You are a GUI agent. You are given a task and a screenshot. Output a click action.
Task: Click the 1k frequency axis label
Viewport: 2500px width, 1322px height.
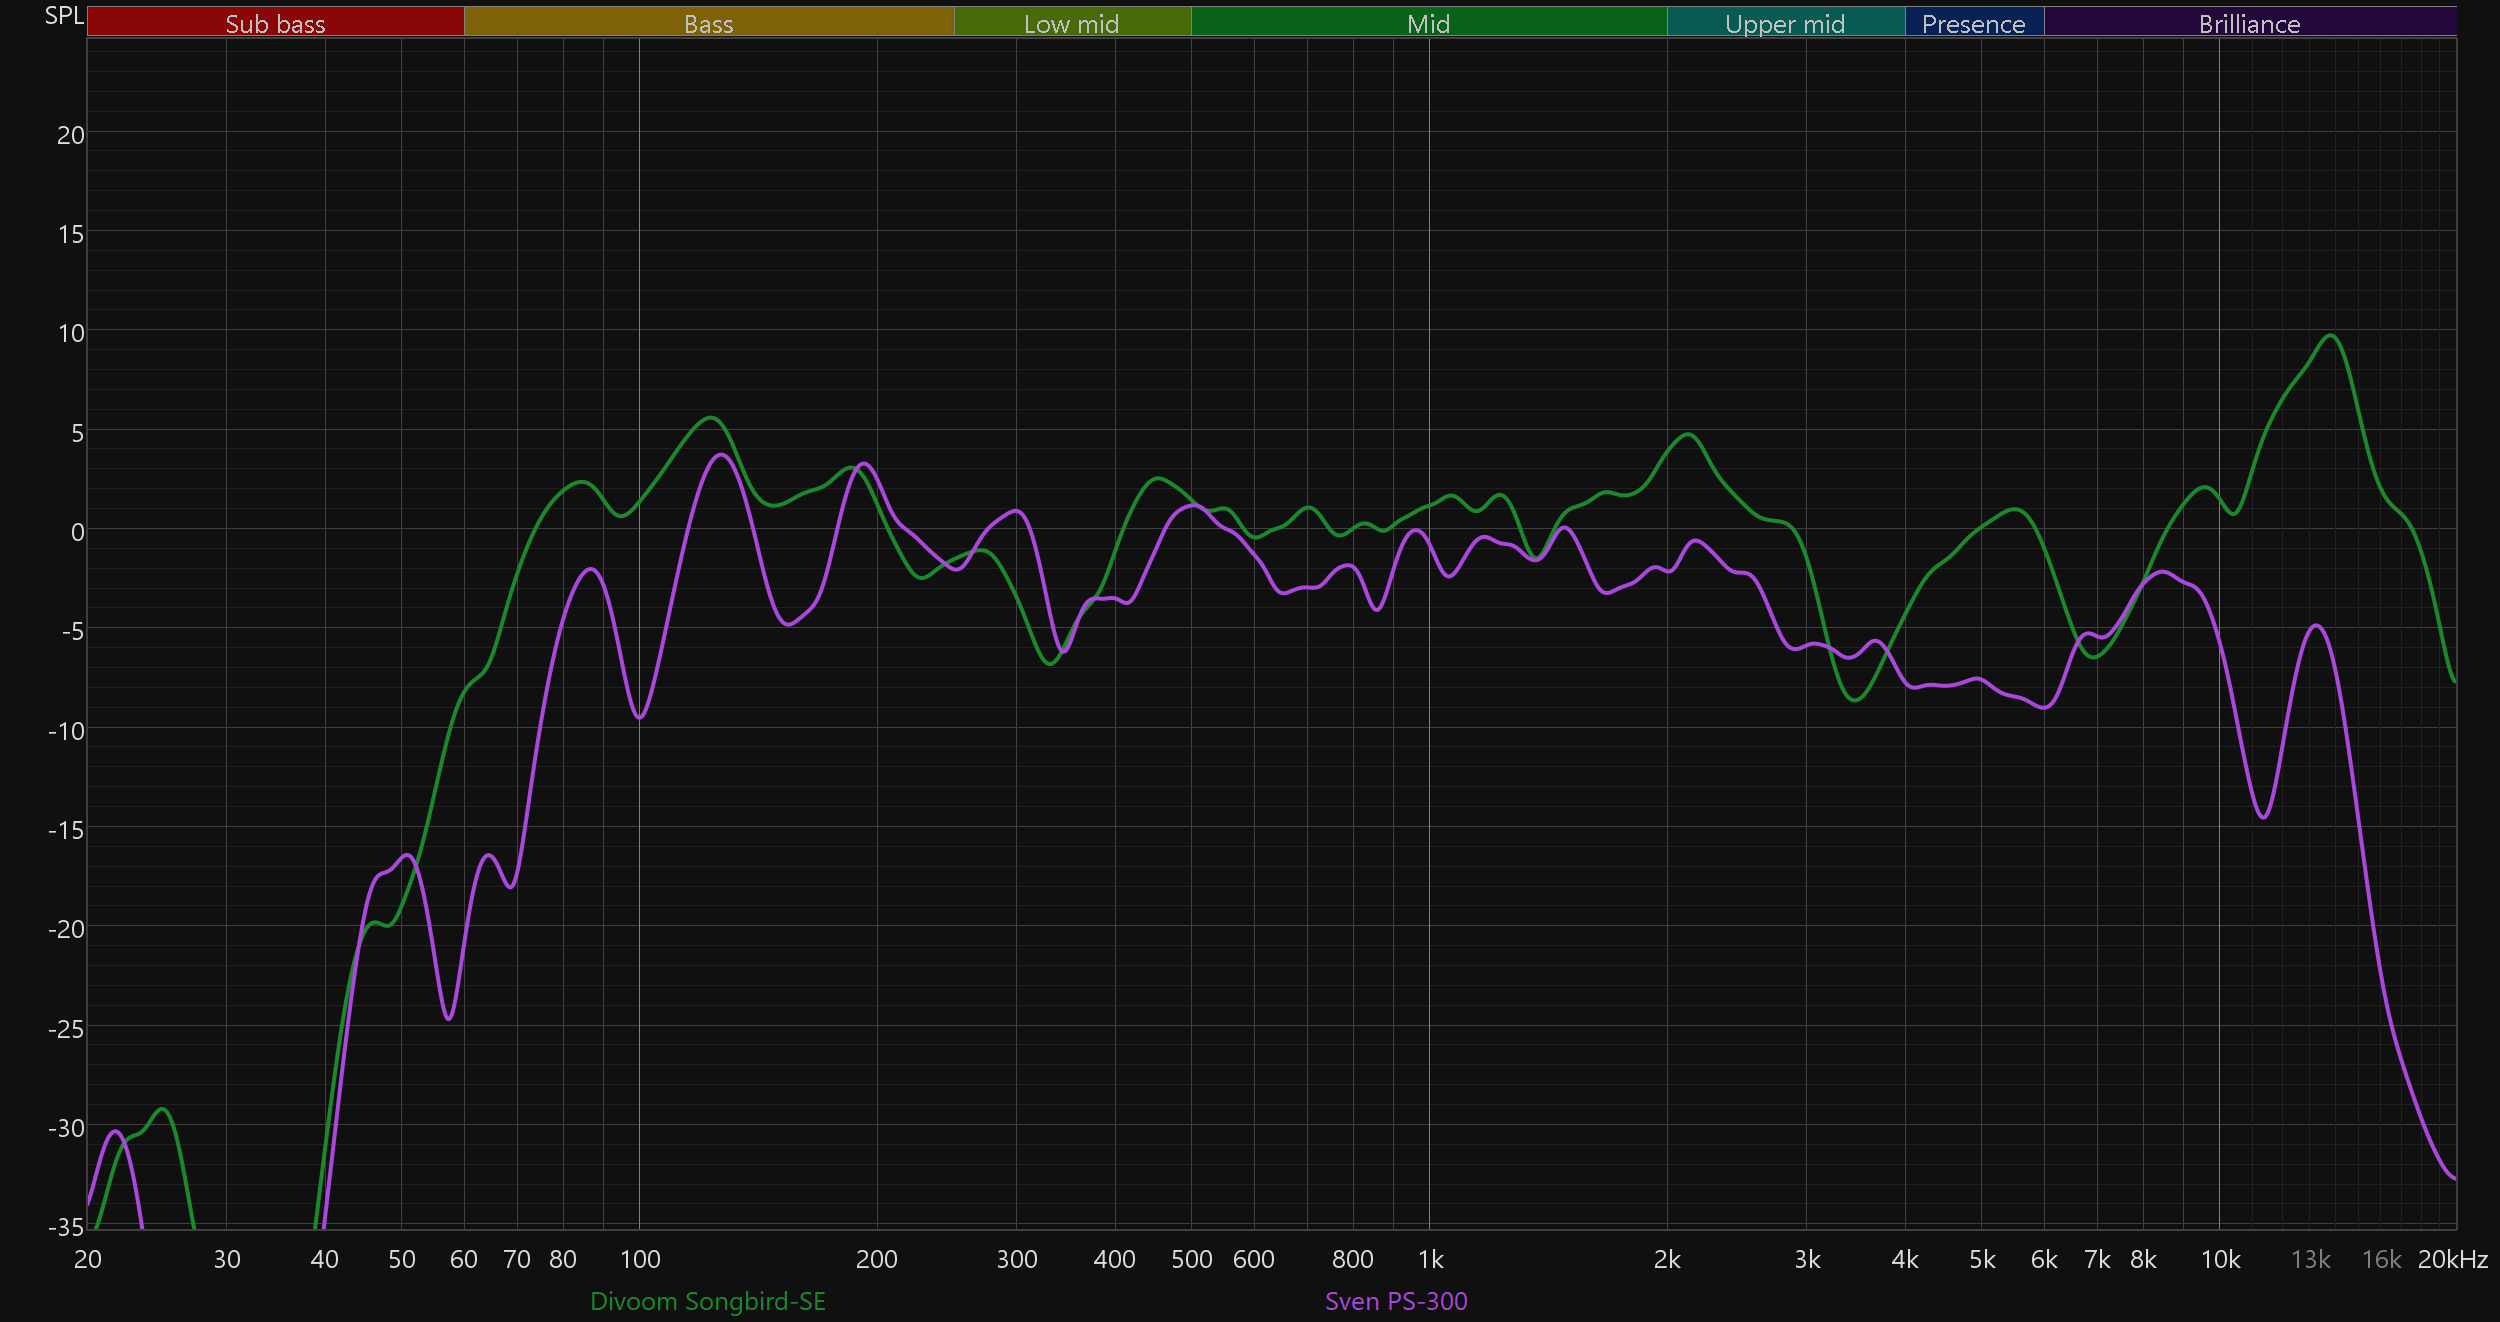[x=1430, y=1260]
